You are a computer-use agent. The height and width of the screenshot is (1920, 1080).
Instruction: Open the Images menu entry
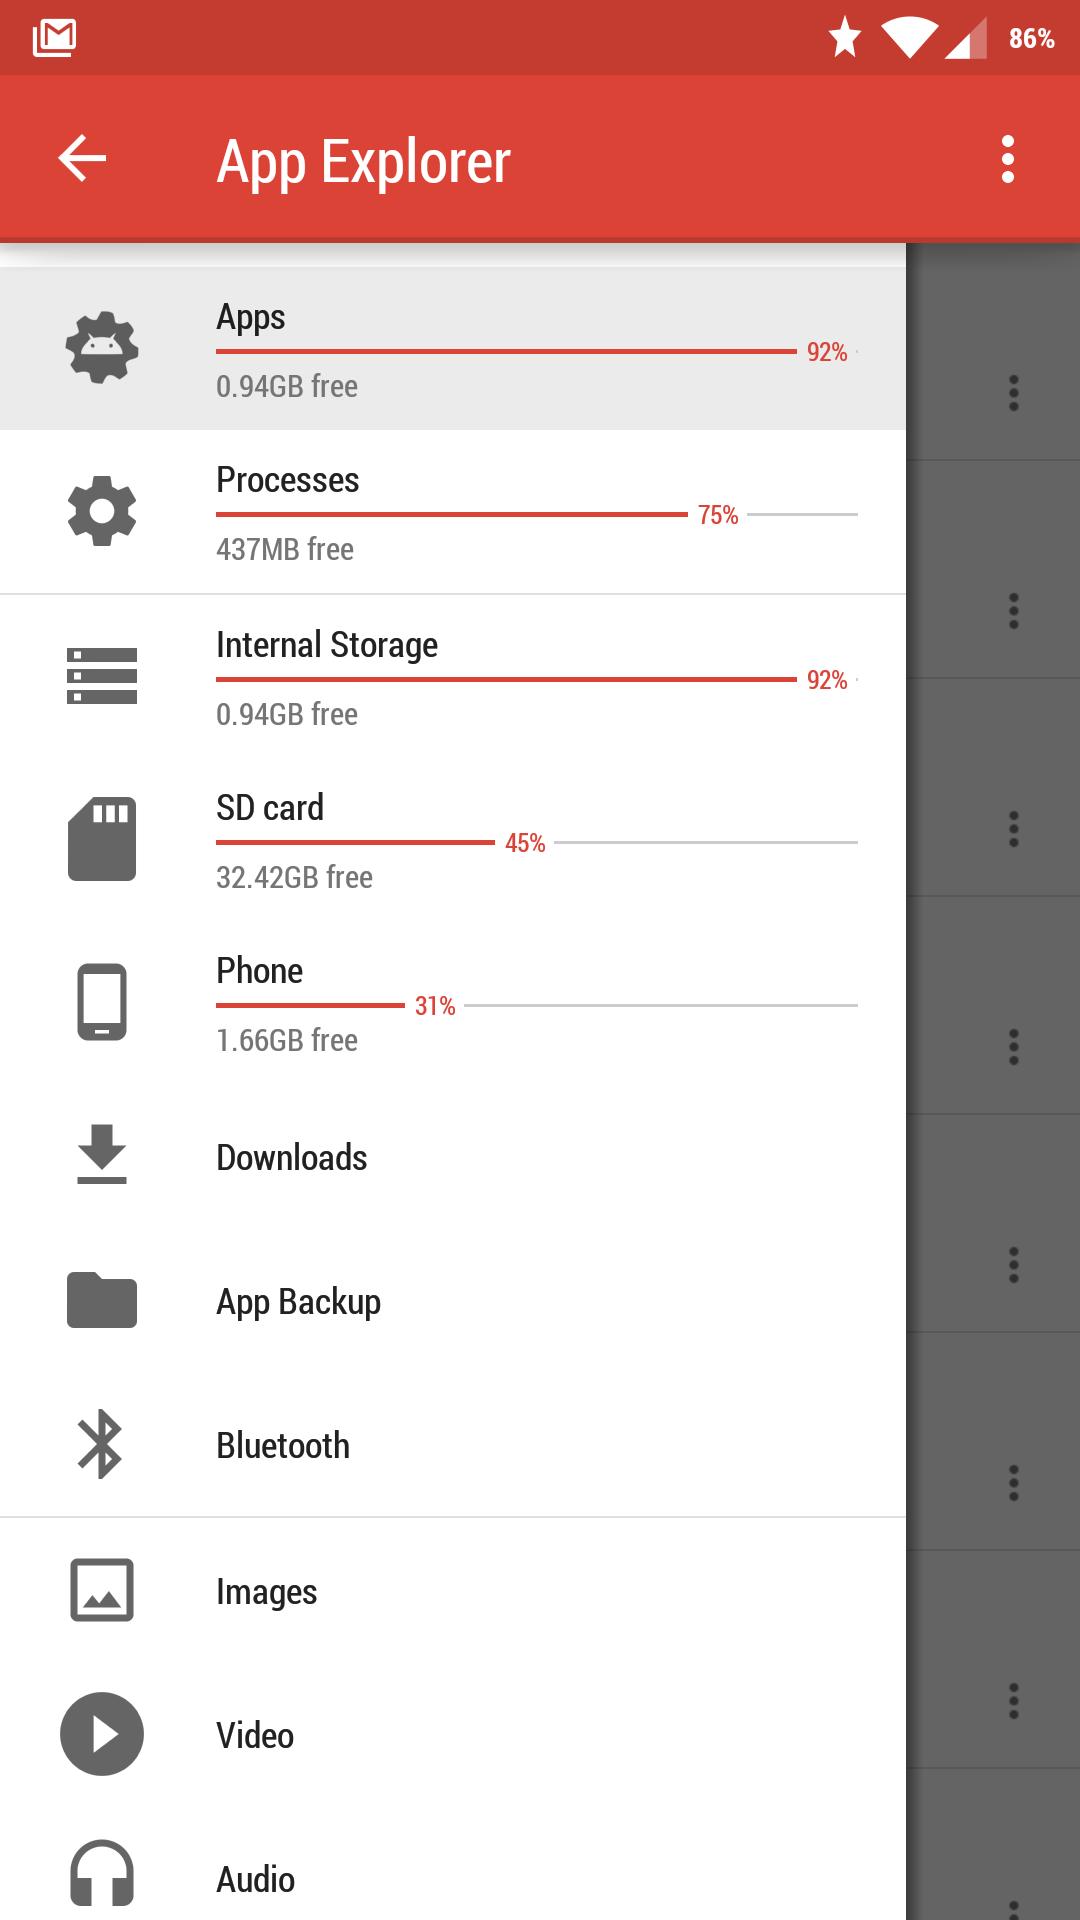coord(267,1591)
